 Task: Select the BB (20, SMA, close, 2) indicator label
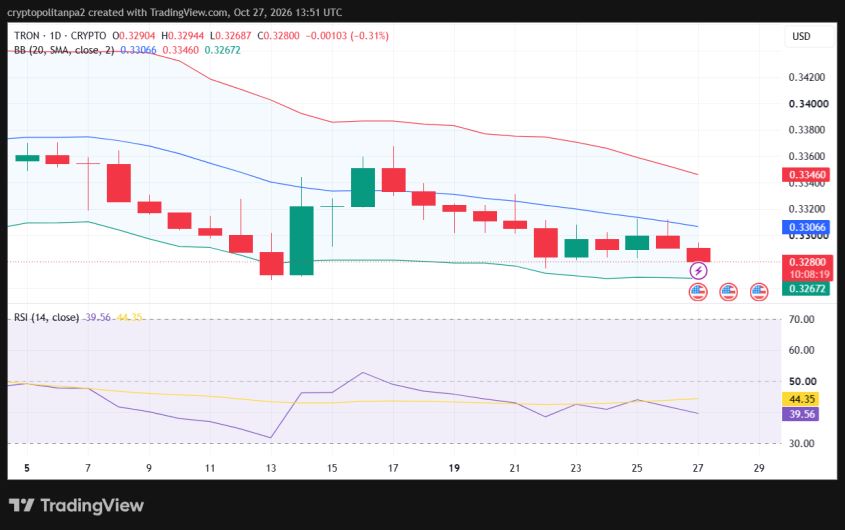tap(64, 50)
